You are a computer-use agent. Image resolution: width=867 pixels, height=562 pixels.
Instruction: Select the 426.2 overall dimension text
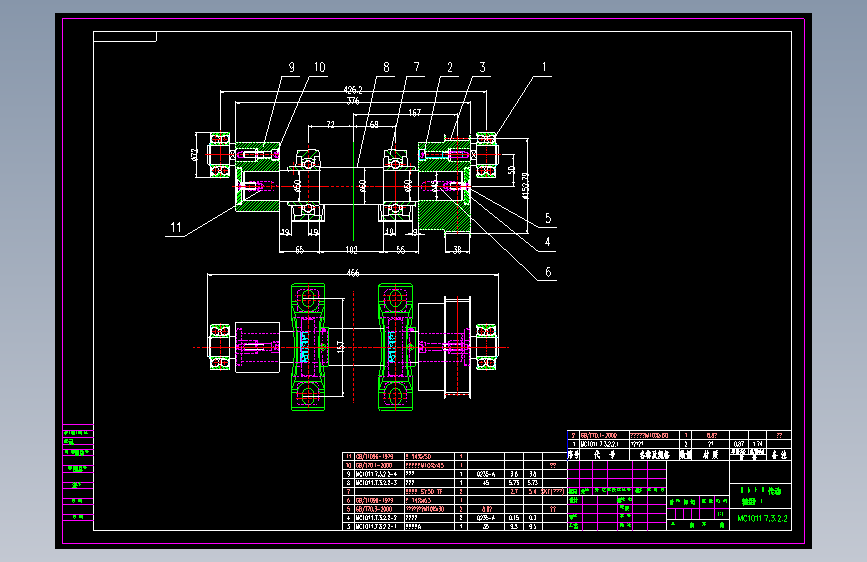pos(353,90)
